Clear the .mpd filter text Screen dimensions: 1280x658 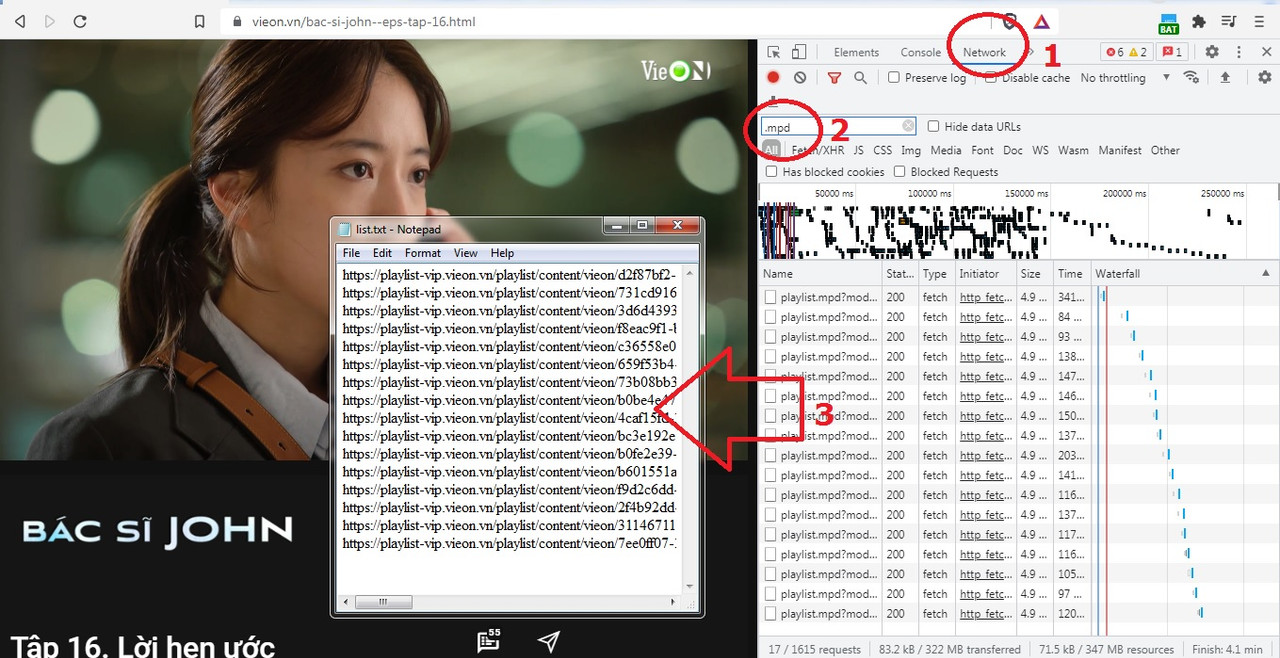(908, 126)
